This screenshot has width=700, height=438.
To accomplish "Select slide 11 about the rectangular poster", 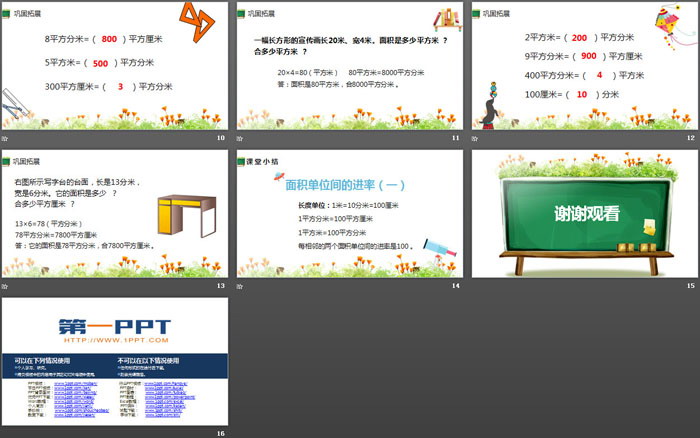I will [x=348, y=66].
